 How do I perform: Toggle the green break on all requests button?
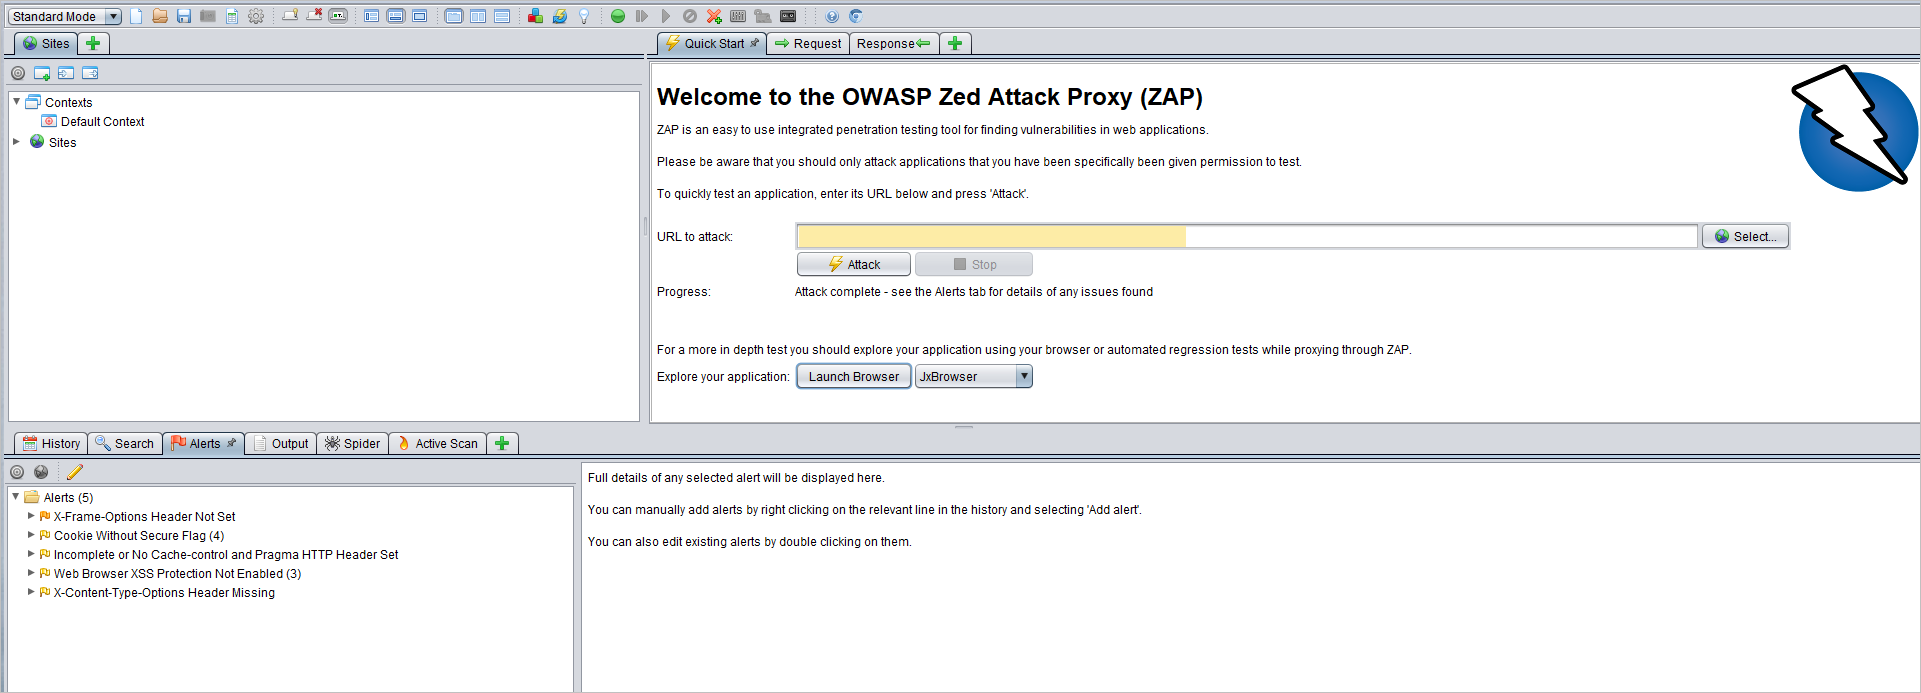[x=618, y=16]
